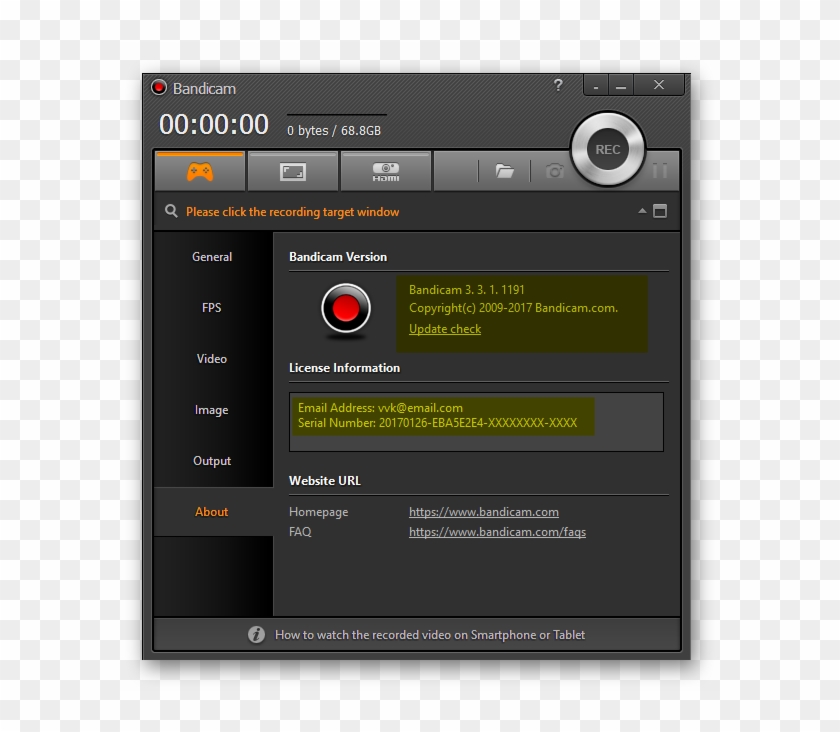Image resolution: width=840 pixels, height=732 pixels.
Task: Open the output folder icon
Action: (503, 171)
